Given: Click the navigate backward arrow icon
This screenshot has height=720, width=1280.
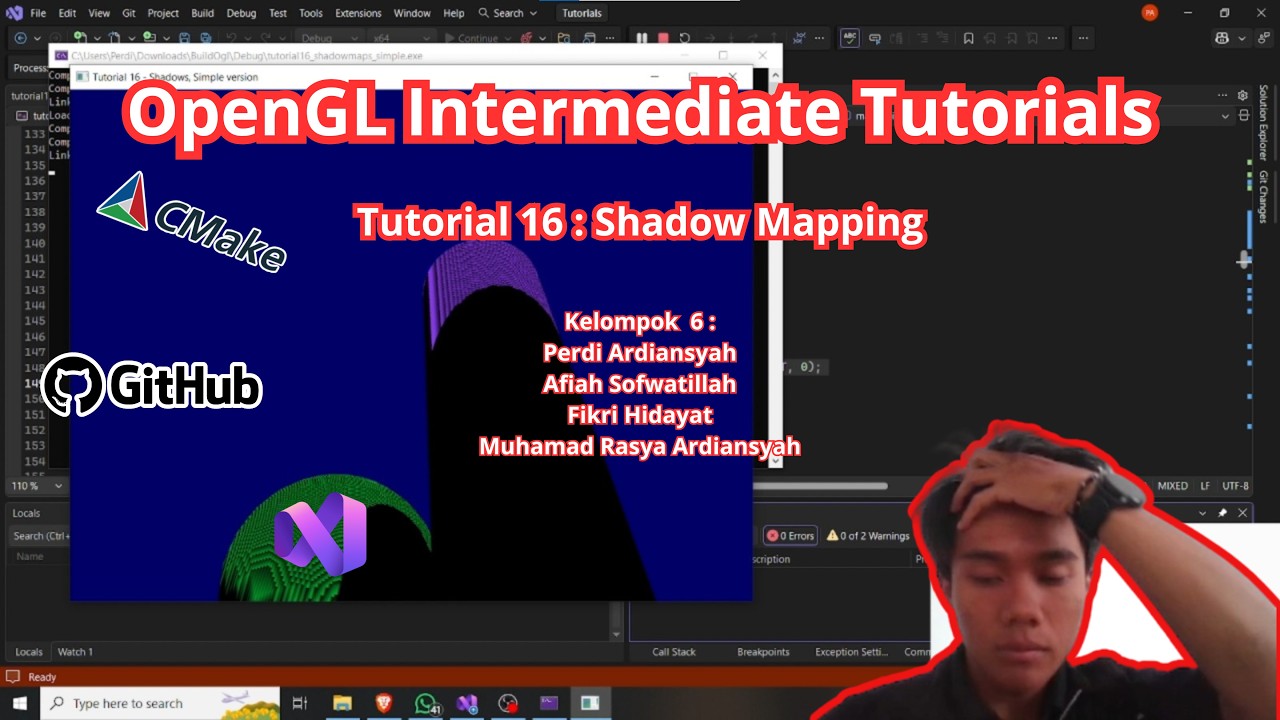Looking at the screenshot, I should coord(20,38).
